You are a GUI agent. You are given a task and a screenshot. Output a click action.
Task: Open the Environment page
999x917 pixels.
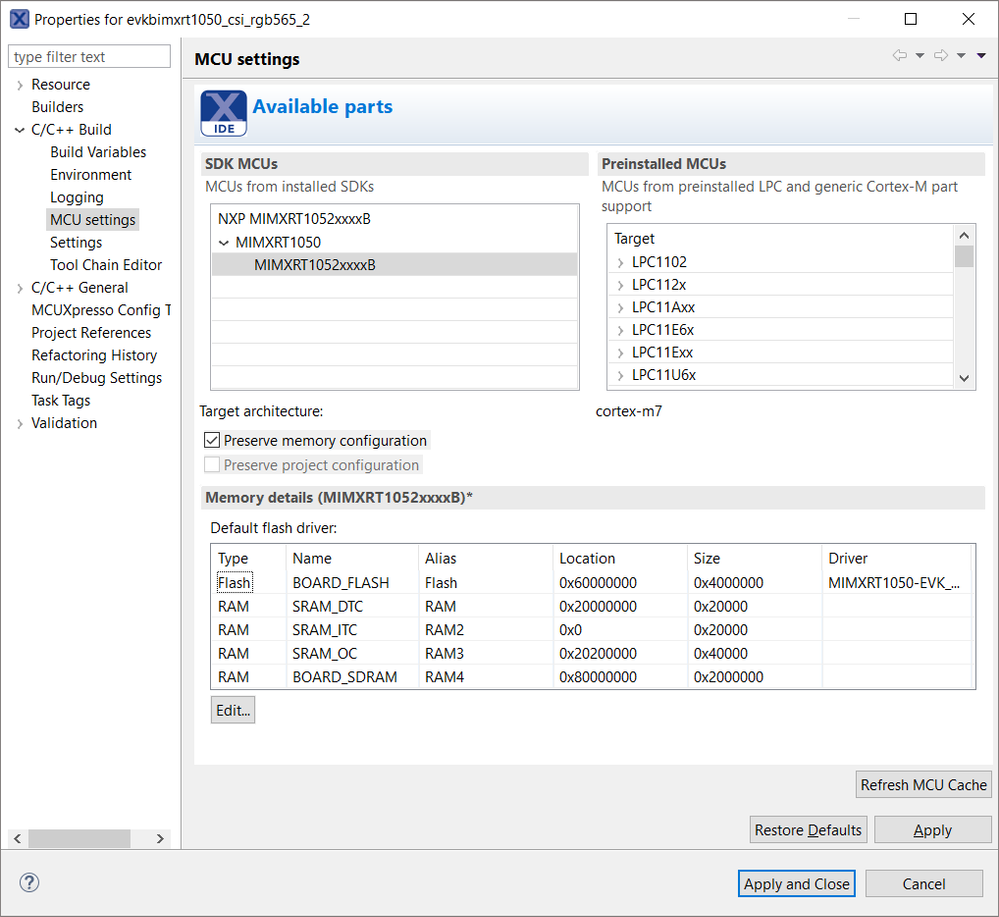pyautogui.click(x=90, y=175)
